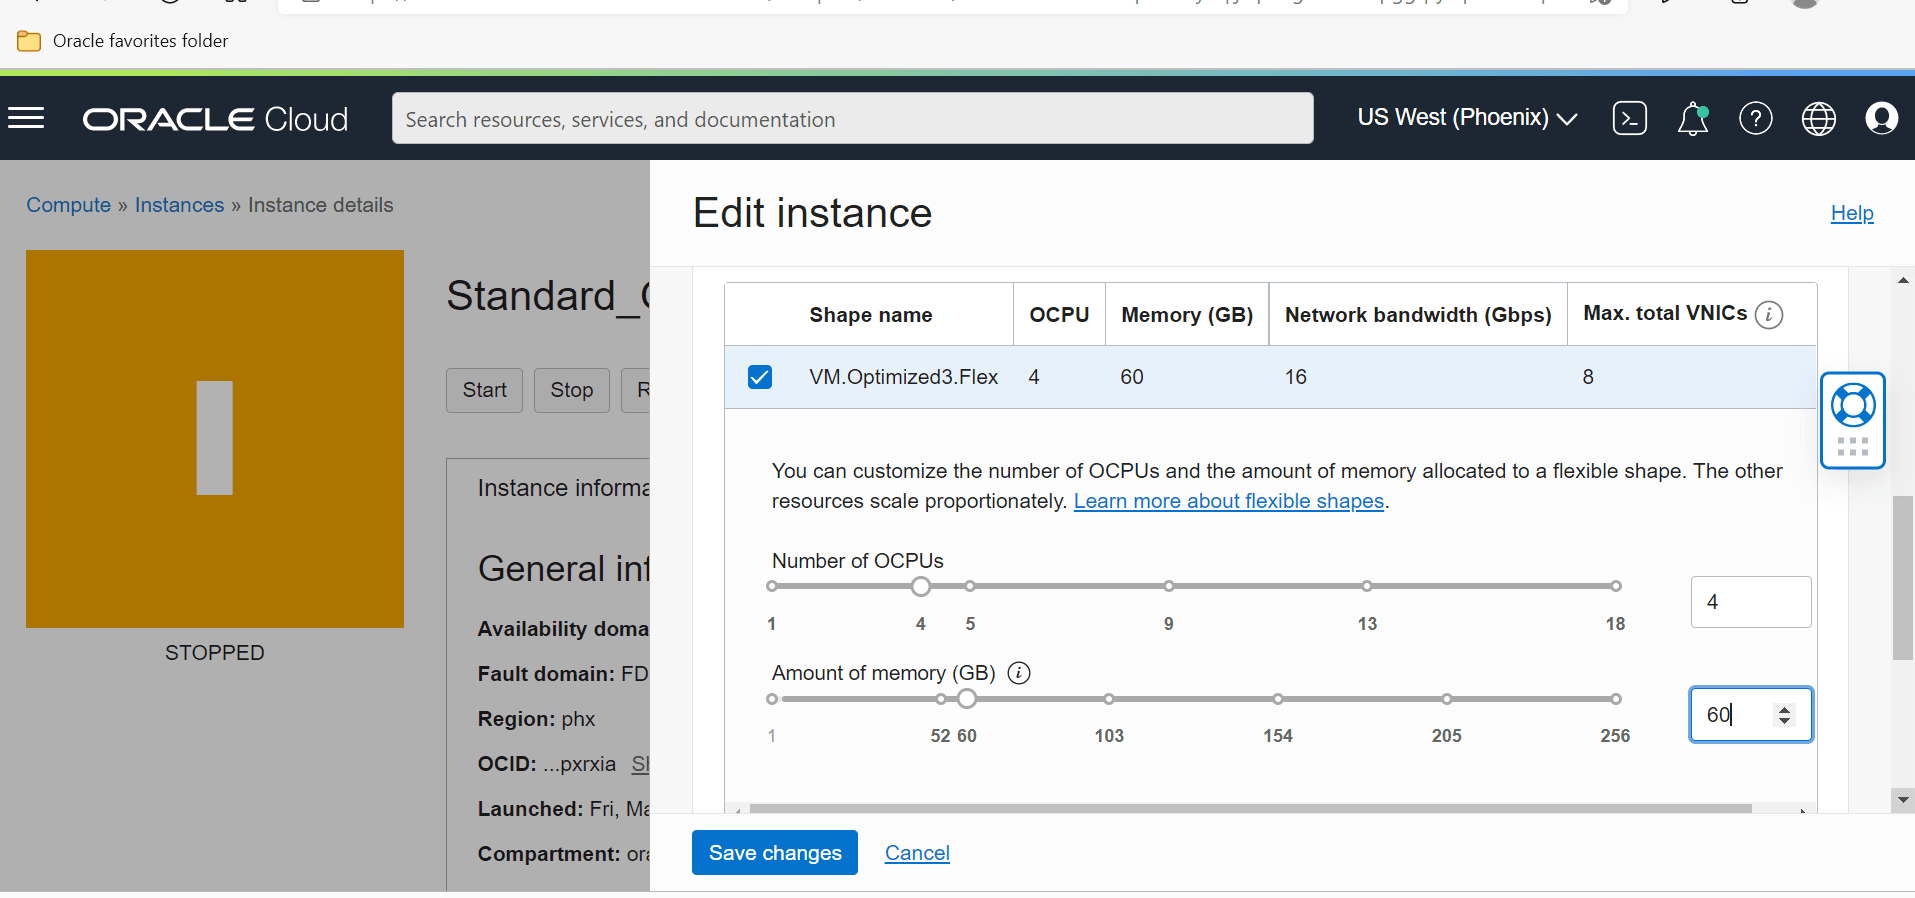Click the scroll up arrow of panel
This screenshot has height=898, width=1915.
click(1903, 280)
